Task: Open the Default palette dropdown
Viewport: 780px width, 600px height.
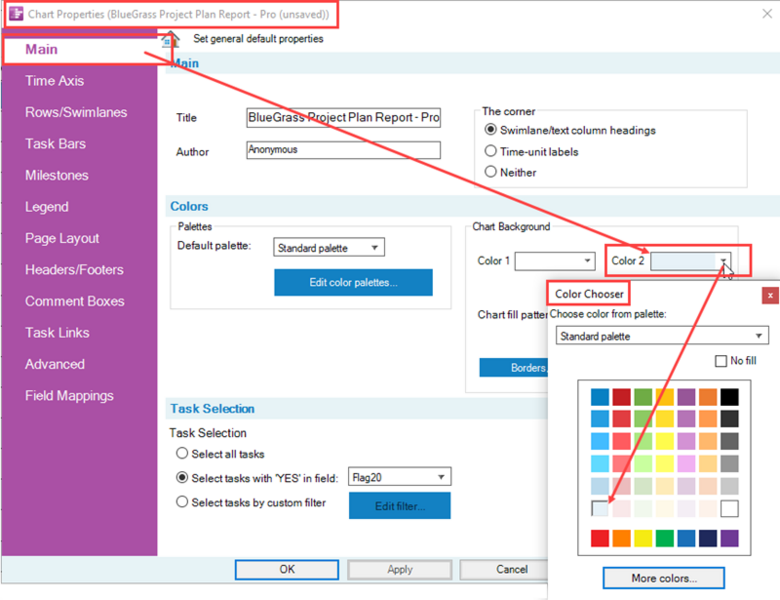Action: 329,247
